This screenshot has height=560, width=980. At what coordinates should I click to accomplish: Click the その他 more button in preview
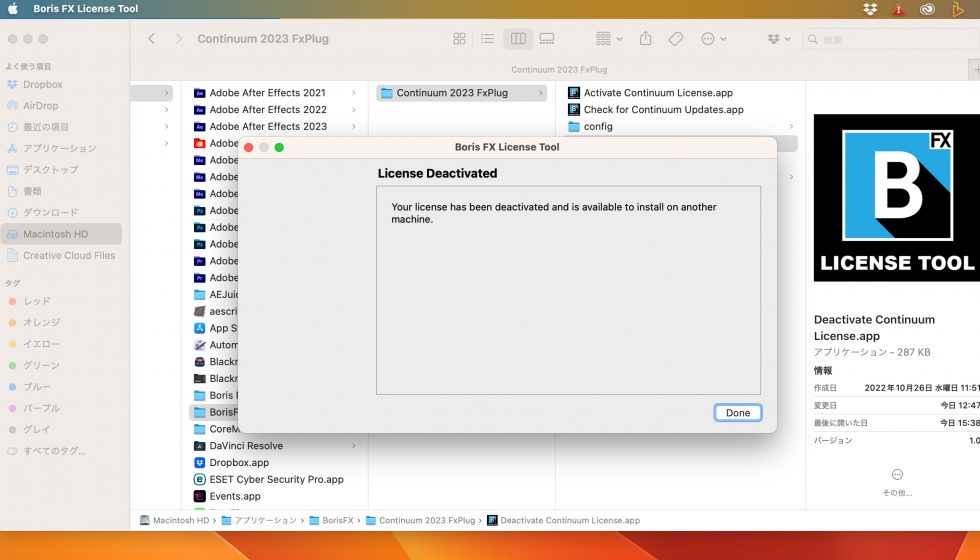click(897, 481)
